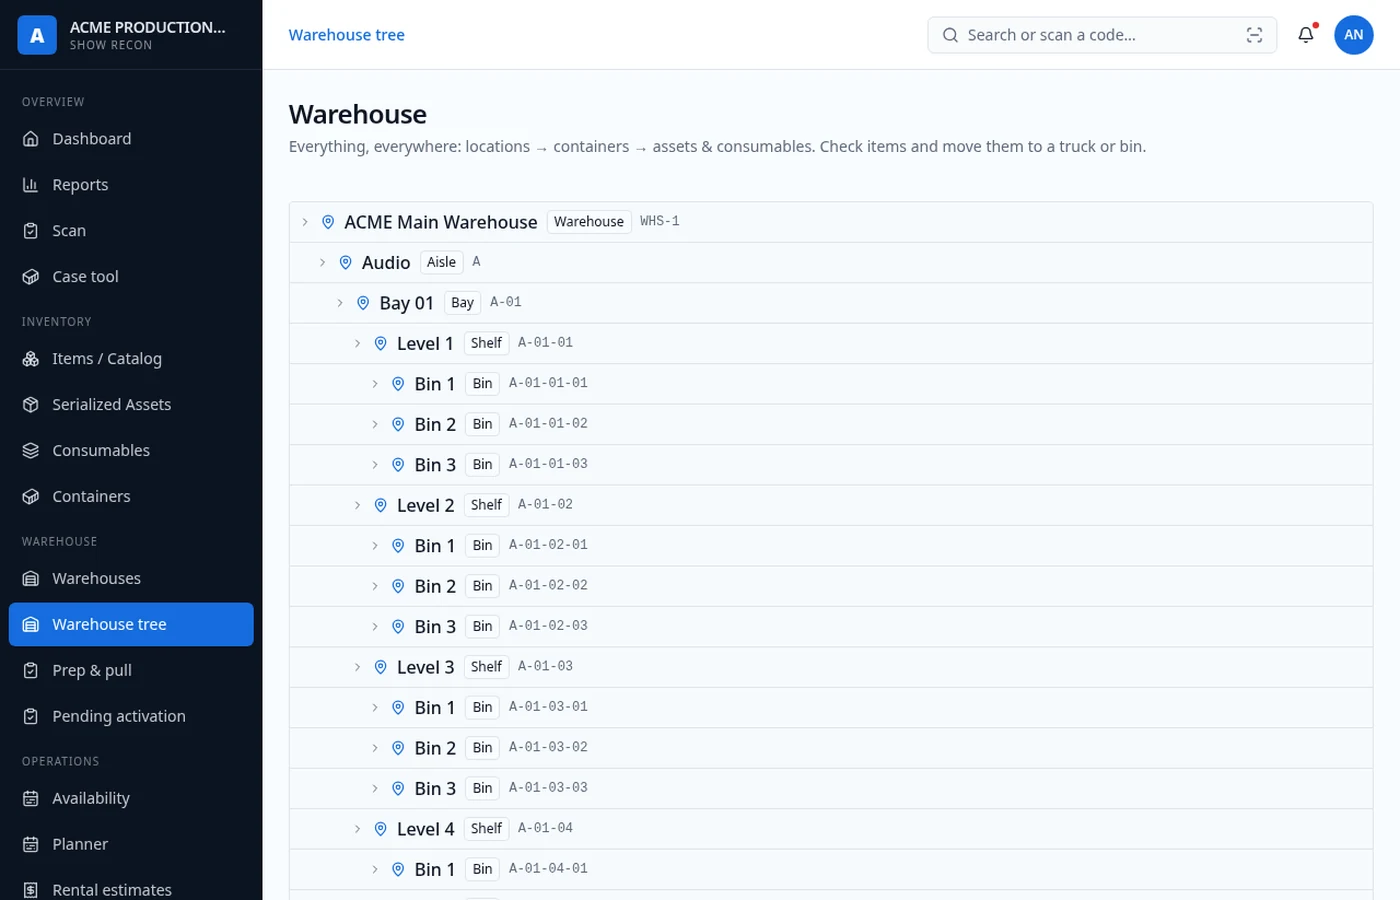Click the Warehouse tag next to ACME Main Warehouse

589,222
